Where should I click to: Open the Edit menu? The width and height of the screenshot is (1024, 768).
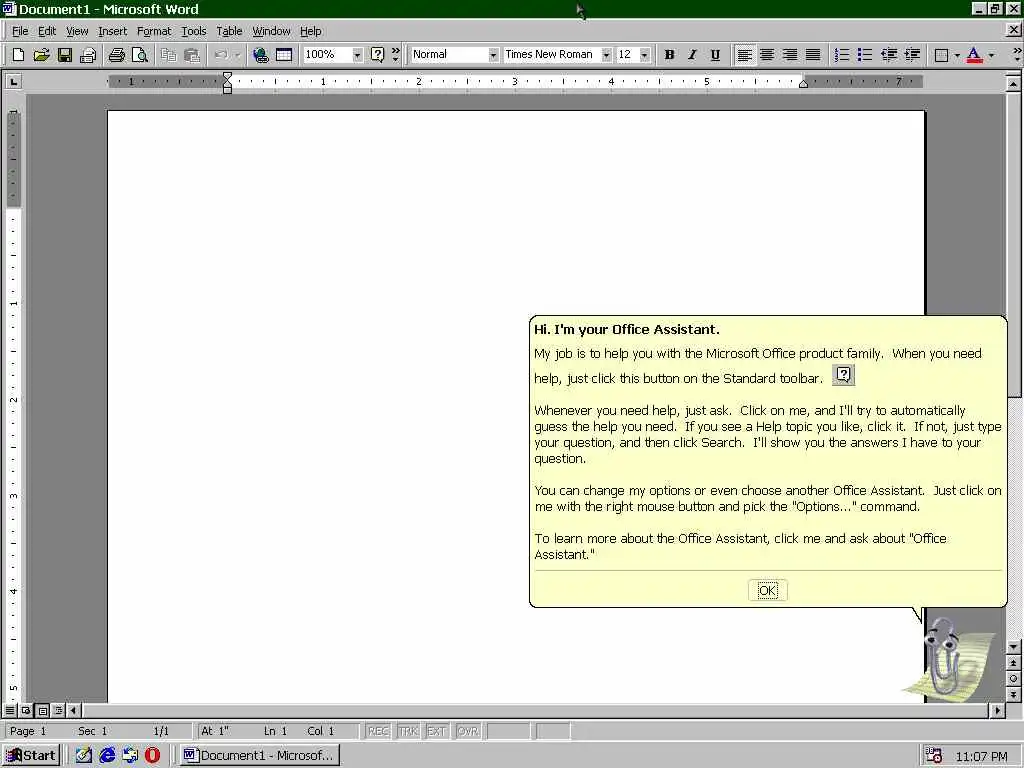click(47, 31)
